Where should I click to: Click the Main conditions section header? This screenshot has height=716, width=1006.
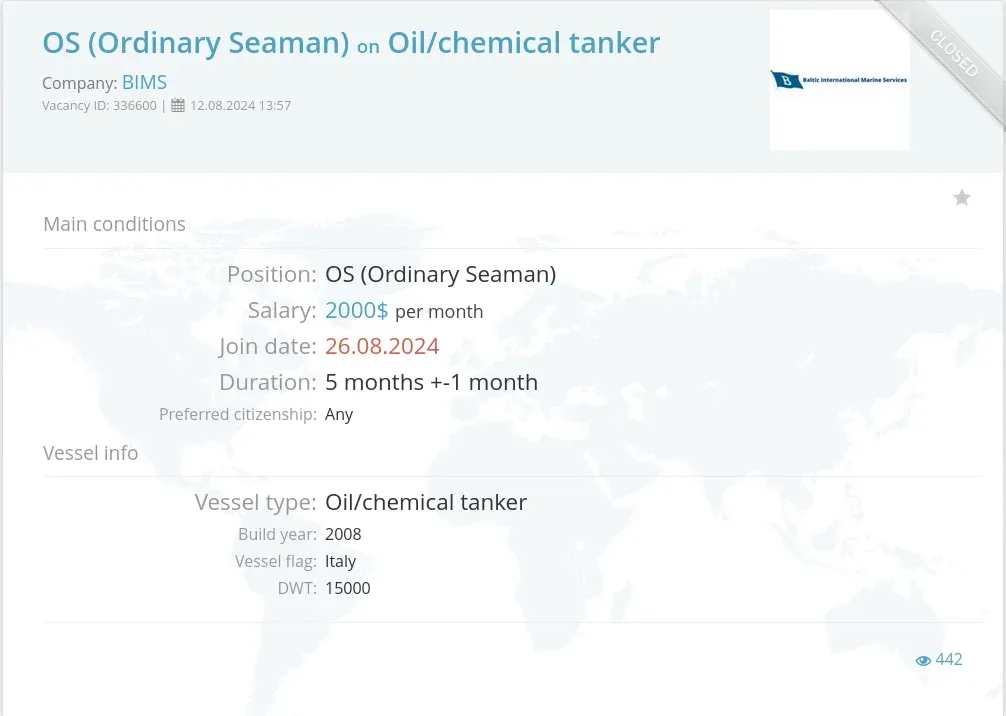point(114,224)
